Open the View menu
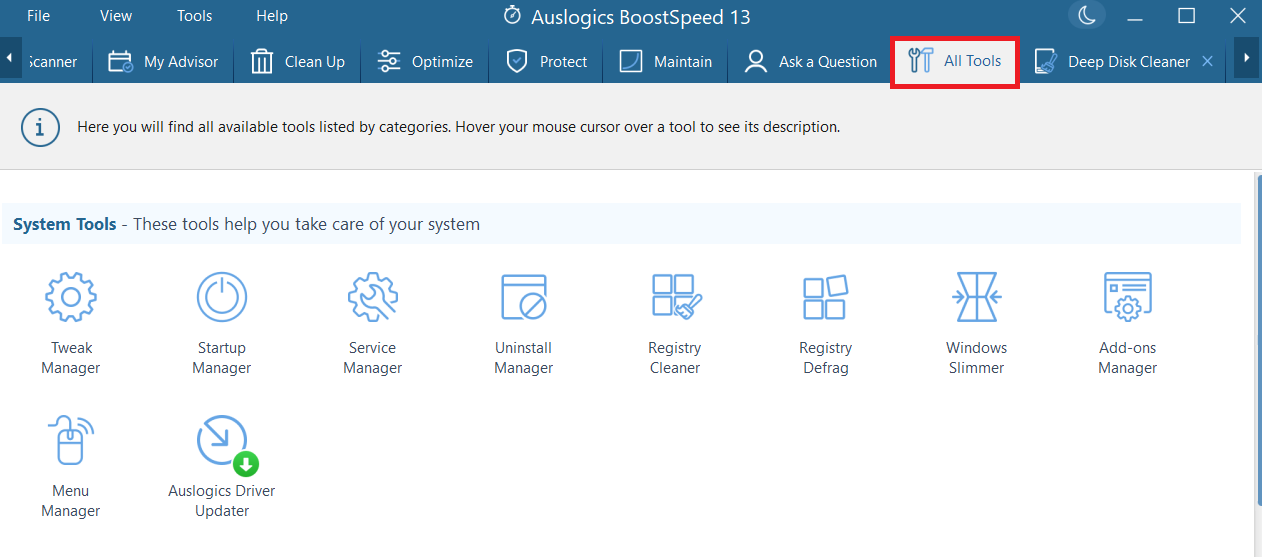1262x557 pixels. click(x=116, y=16)
